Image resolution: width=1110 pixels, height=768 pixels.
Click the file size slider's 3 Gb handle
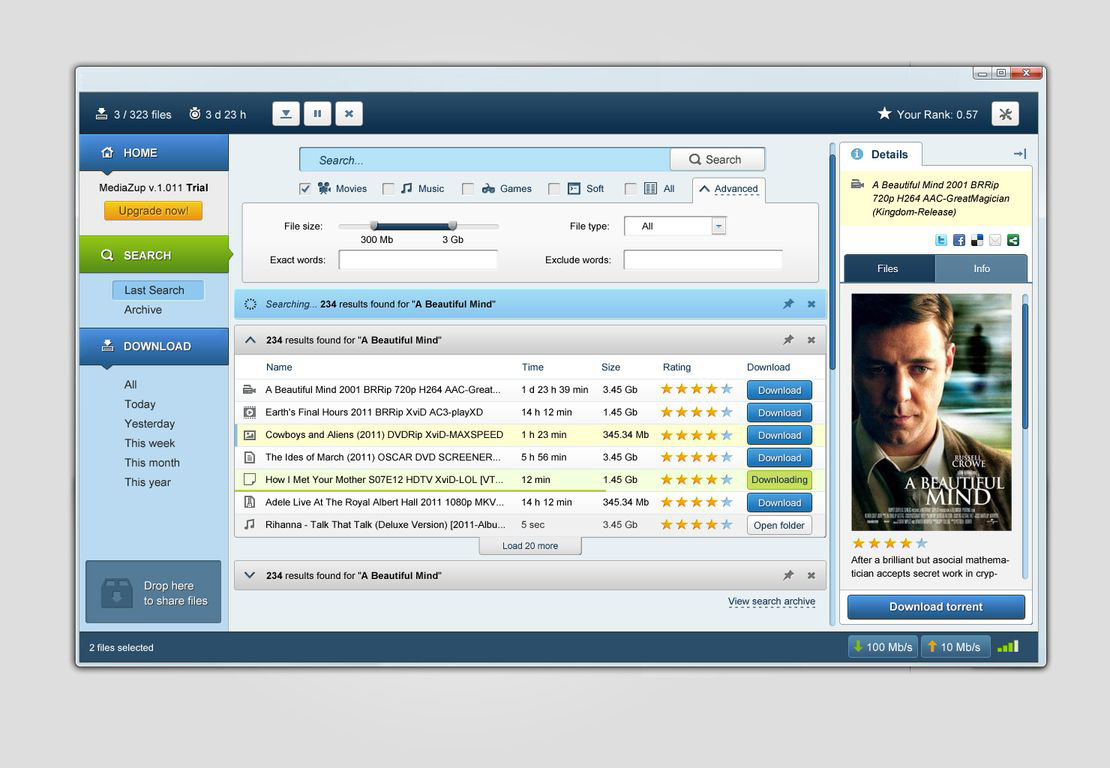(452, 226)
